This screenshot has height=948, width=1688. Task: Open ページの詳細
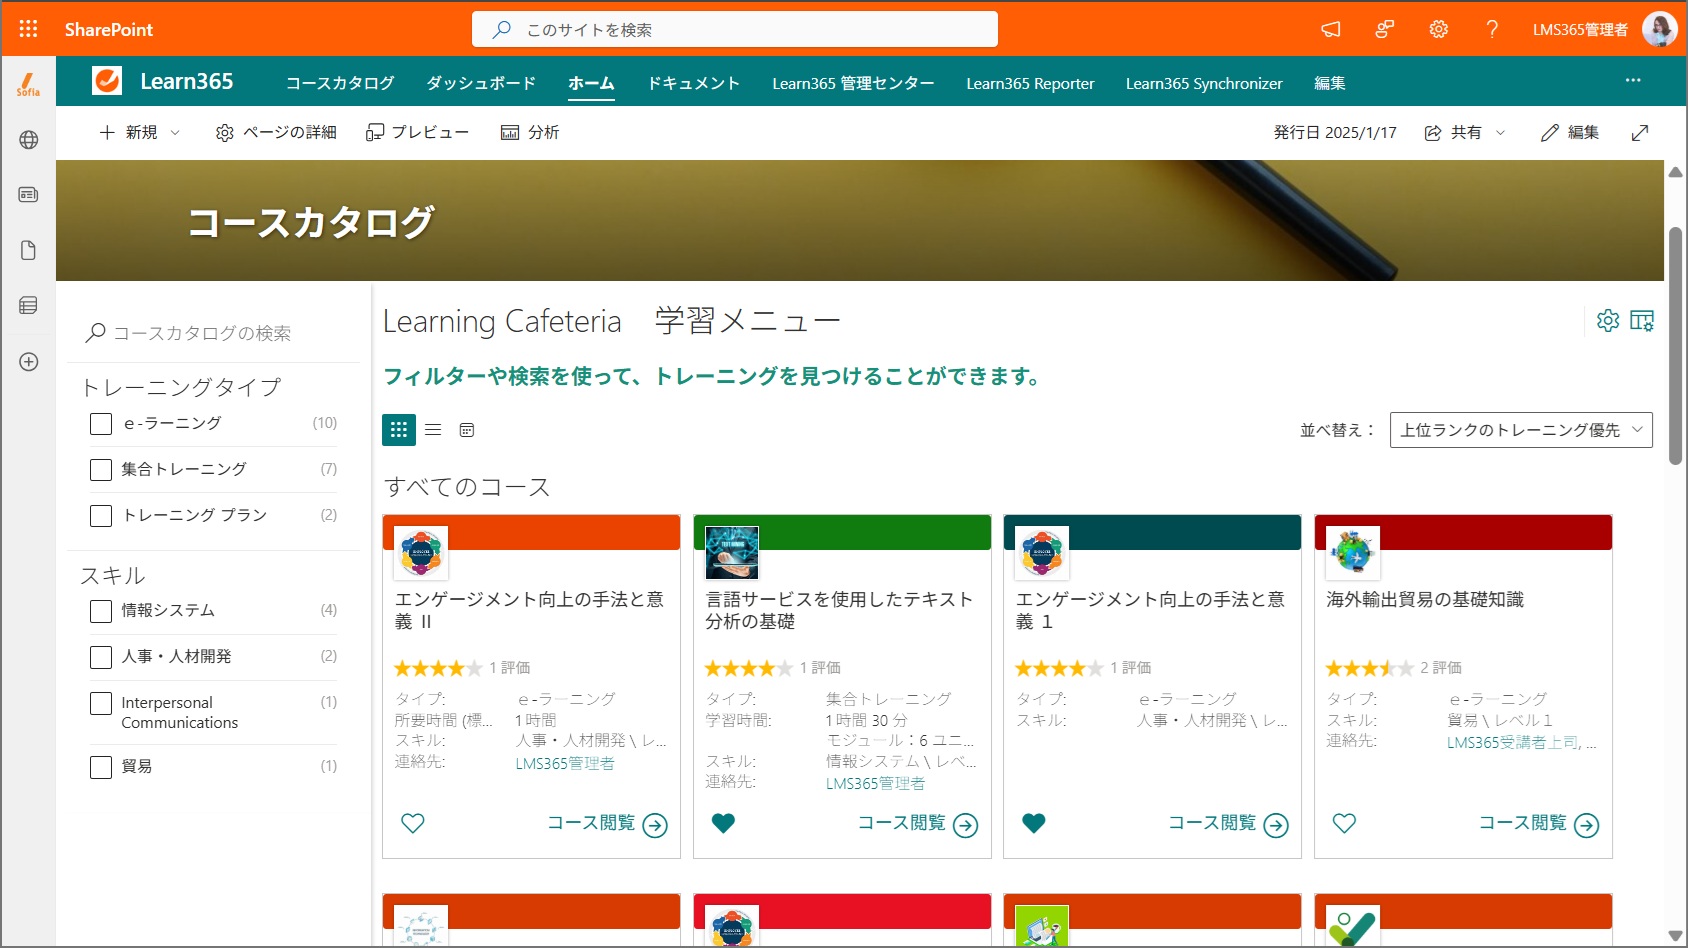[x=276, y=133]
